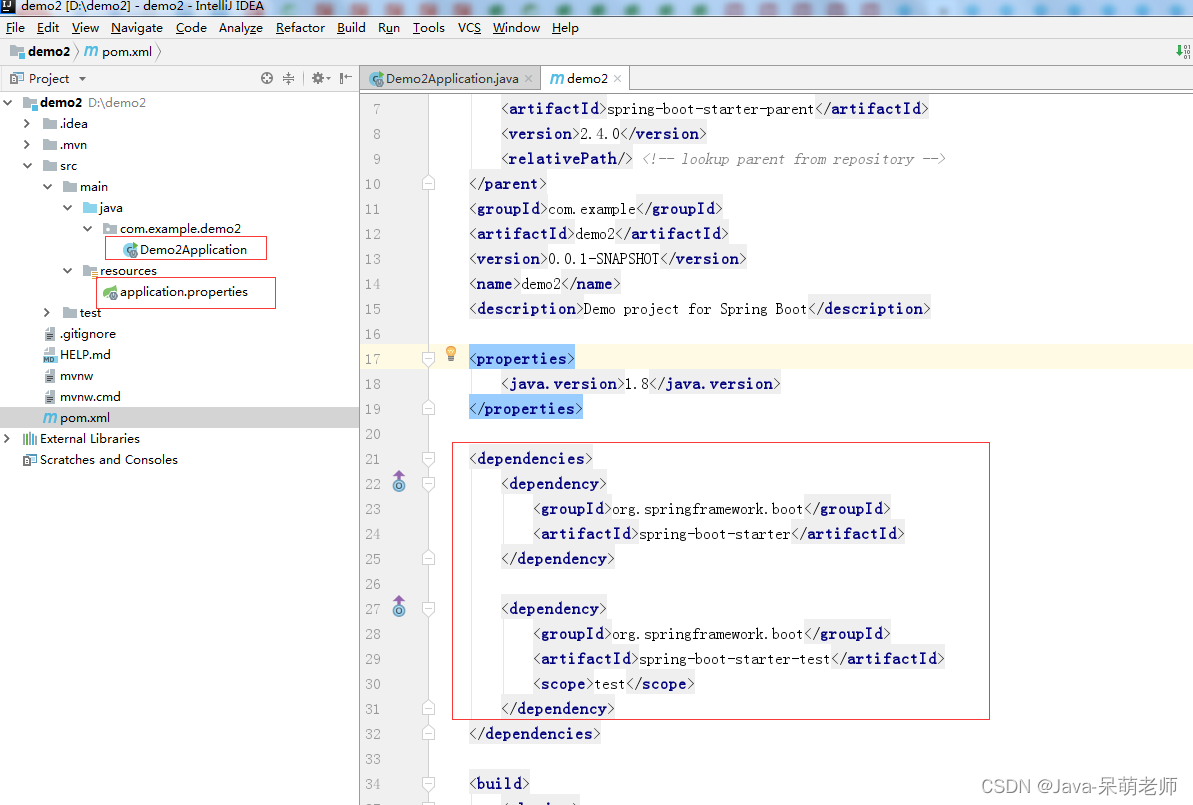
Task: Click the mvnw file icon
Action: (x=49, y=376)
